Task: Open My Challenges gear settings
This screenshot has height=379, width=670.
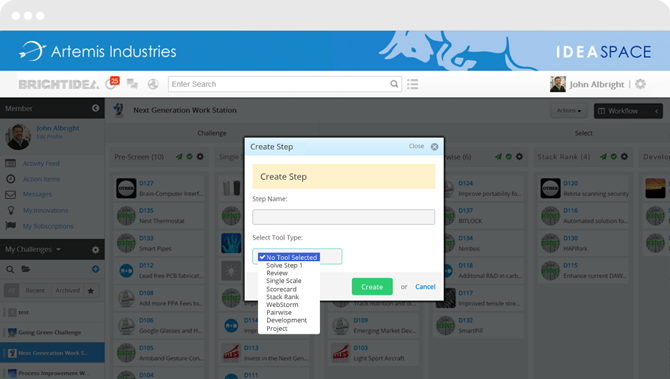Action: (95, 250)
